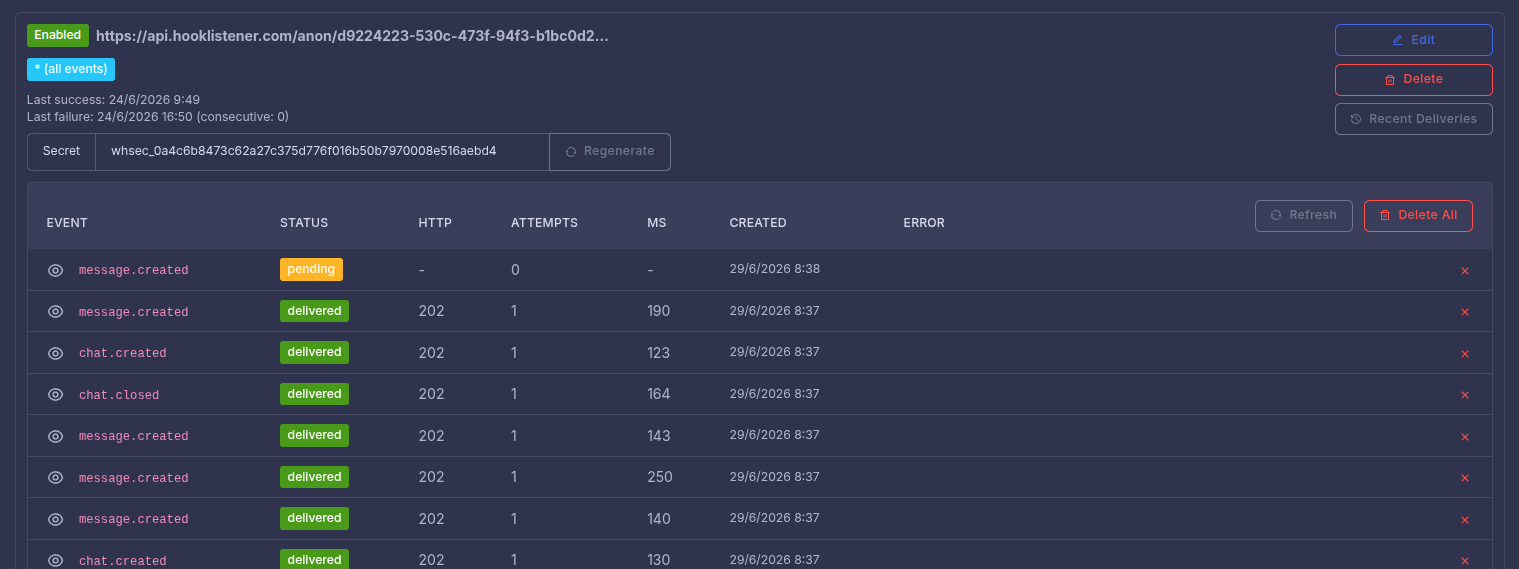
Task: Open Recent Deliveries
Action: point(1413,119)
